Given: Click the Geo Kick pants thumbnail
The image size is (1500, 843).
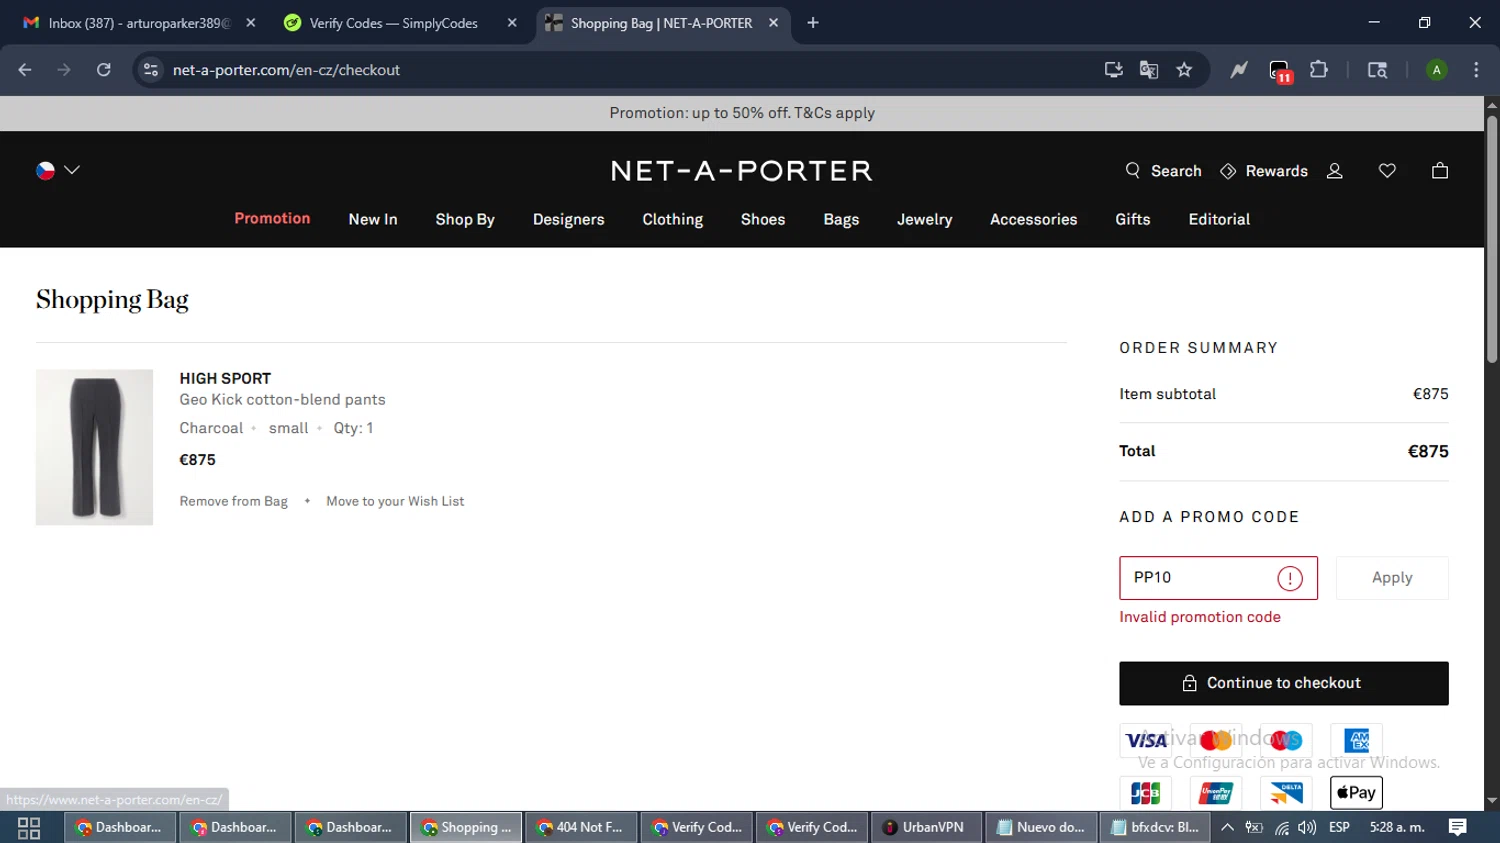Looking at the screenshot, I should pos(94,447).
